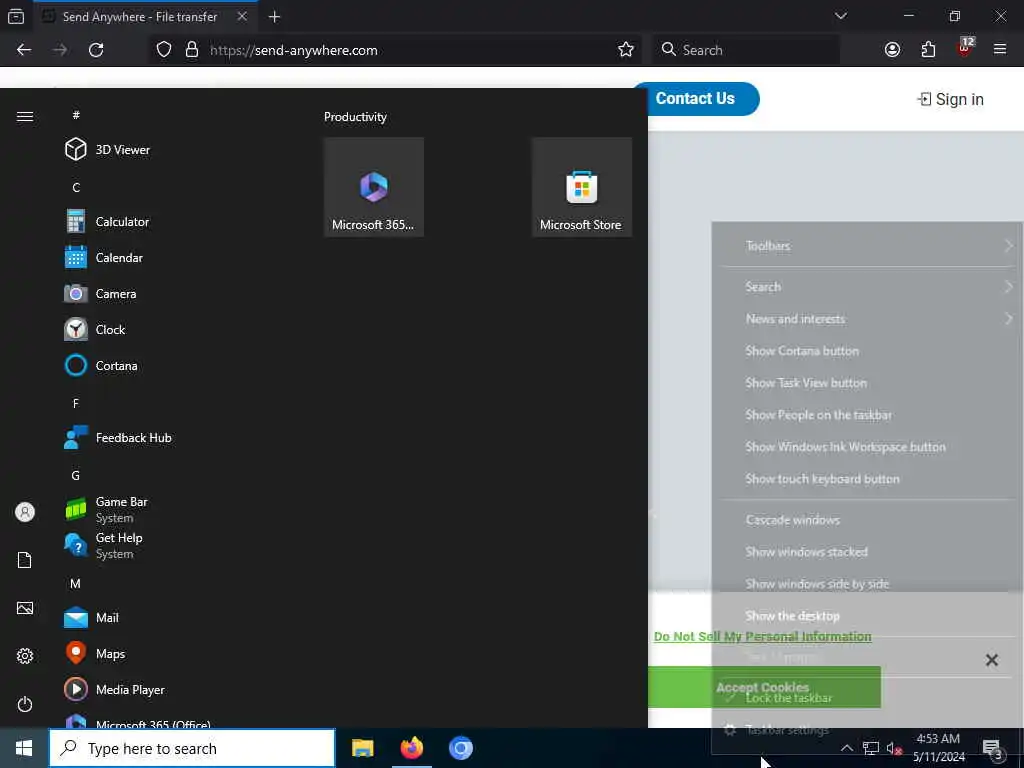Choose Show the desktop
This screenshot has width=1024, height=768.
click(x=867, y=616)
